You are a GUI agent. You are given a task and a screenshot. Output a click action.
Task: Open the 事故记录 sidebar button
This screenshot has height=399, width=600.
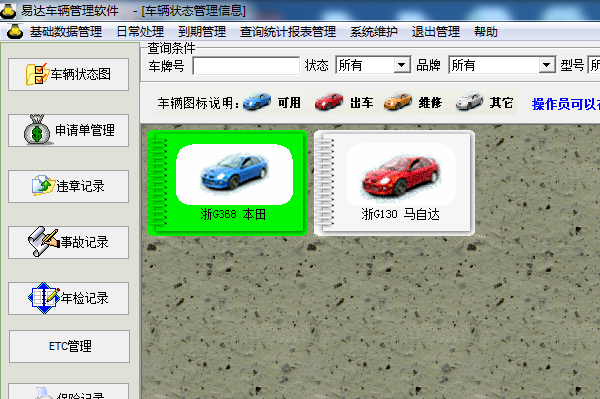pyautogui.click(x=68, y=242)
